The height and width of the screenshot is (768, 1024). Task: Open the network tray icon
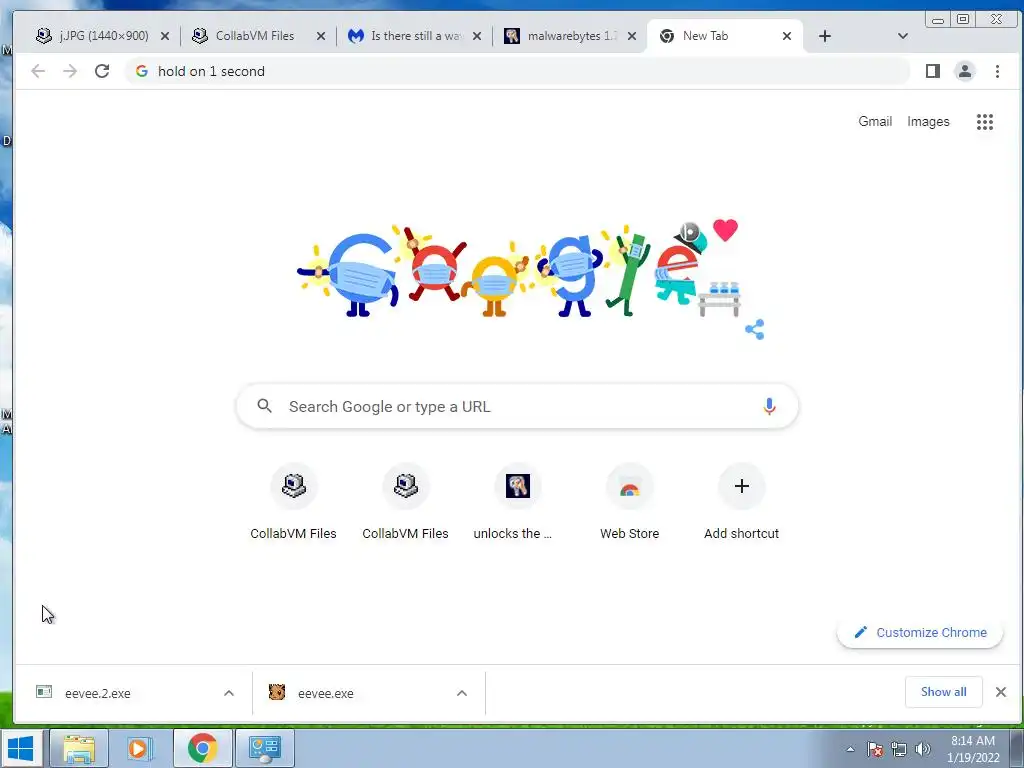(899, 749)
